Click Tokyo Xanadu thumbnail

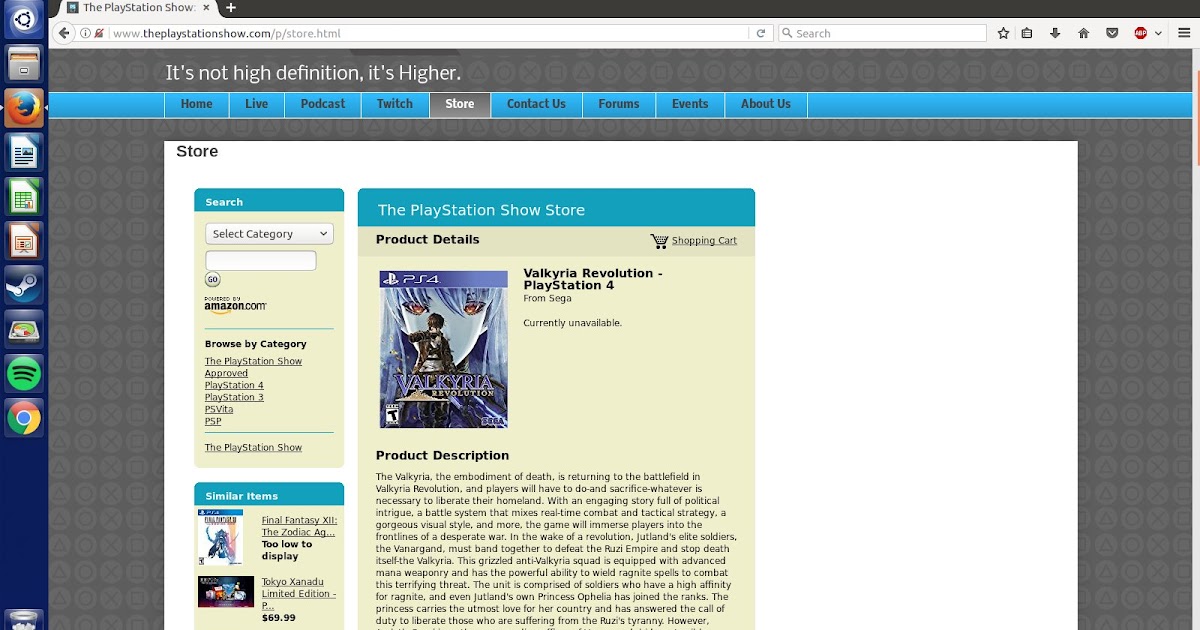[x=226, y=592]
